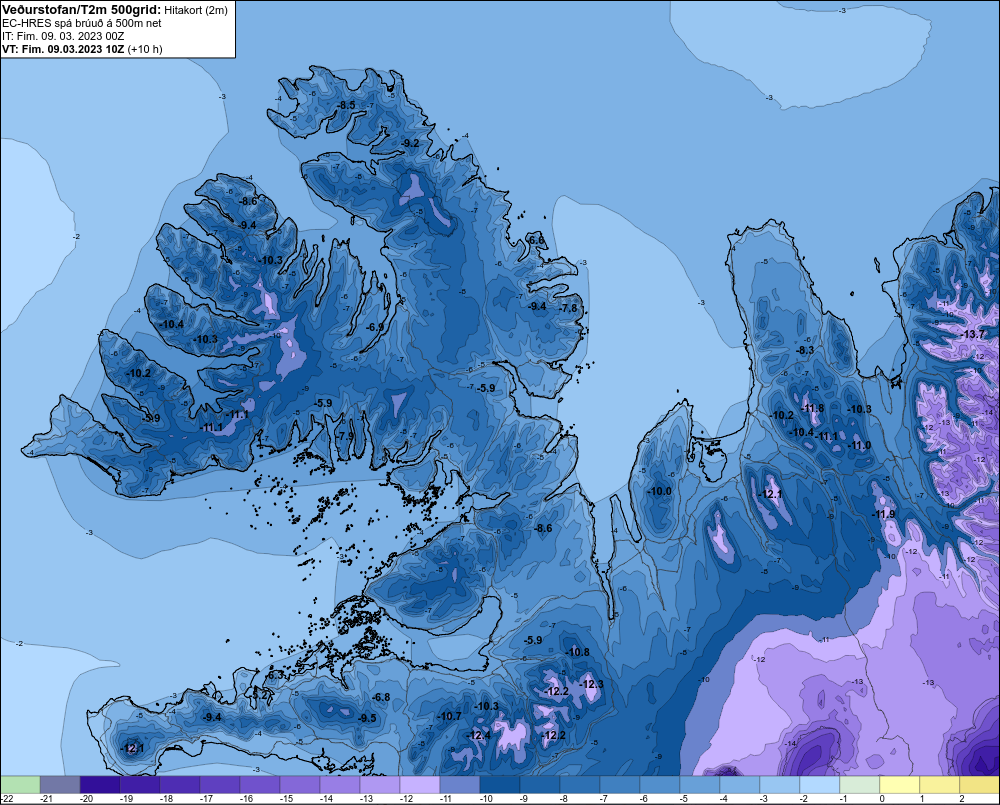Click the -6.8 temperature value on the map

point(381,697)
